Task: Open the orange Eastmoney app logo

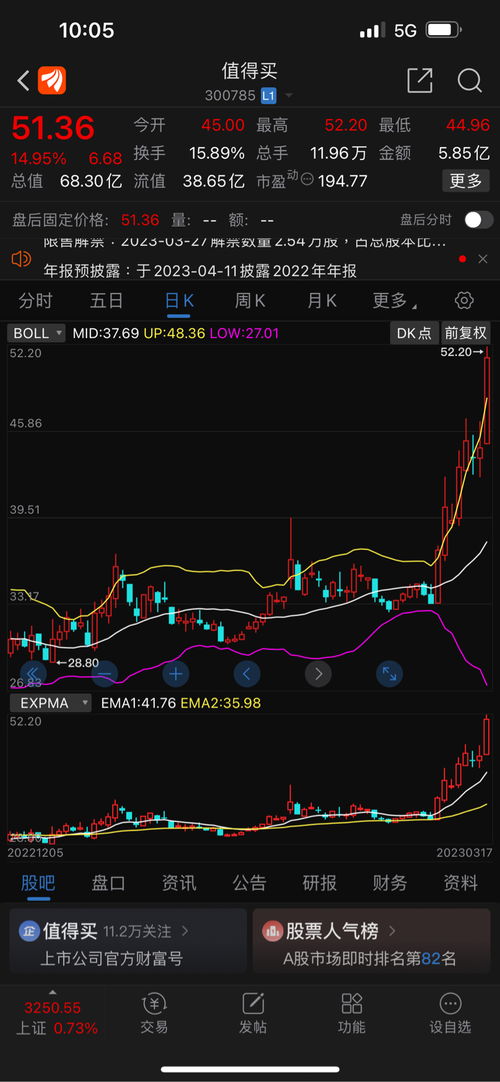Action: tap(52, 81)
